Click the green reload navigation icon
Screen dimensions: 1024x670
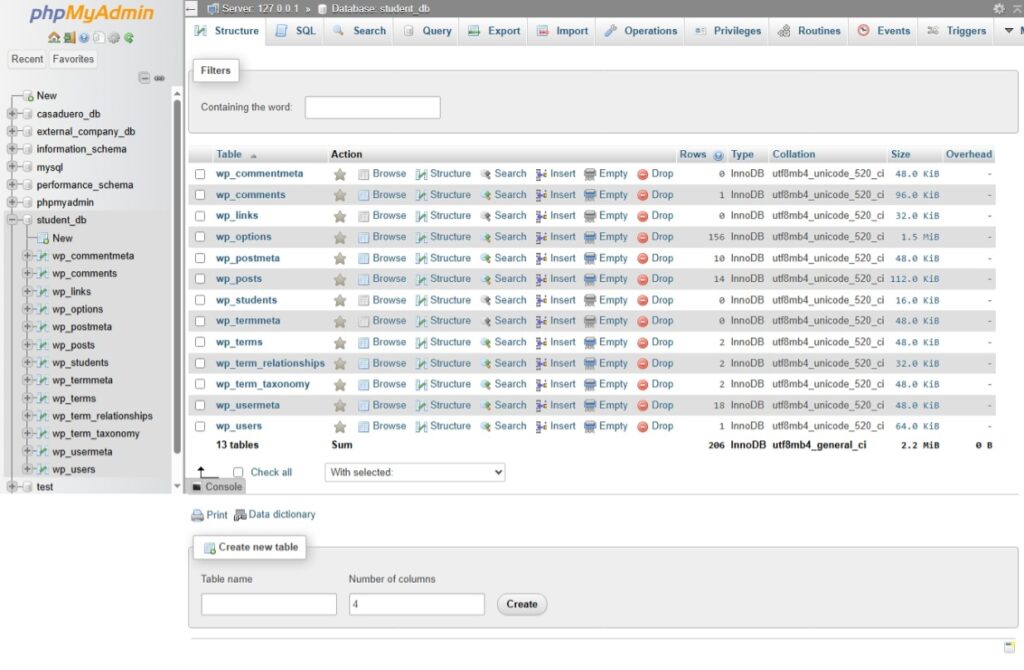pos(128,38)
